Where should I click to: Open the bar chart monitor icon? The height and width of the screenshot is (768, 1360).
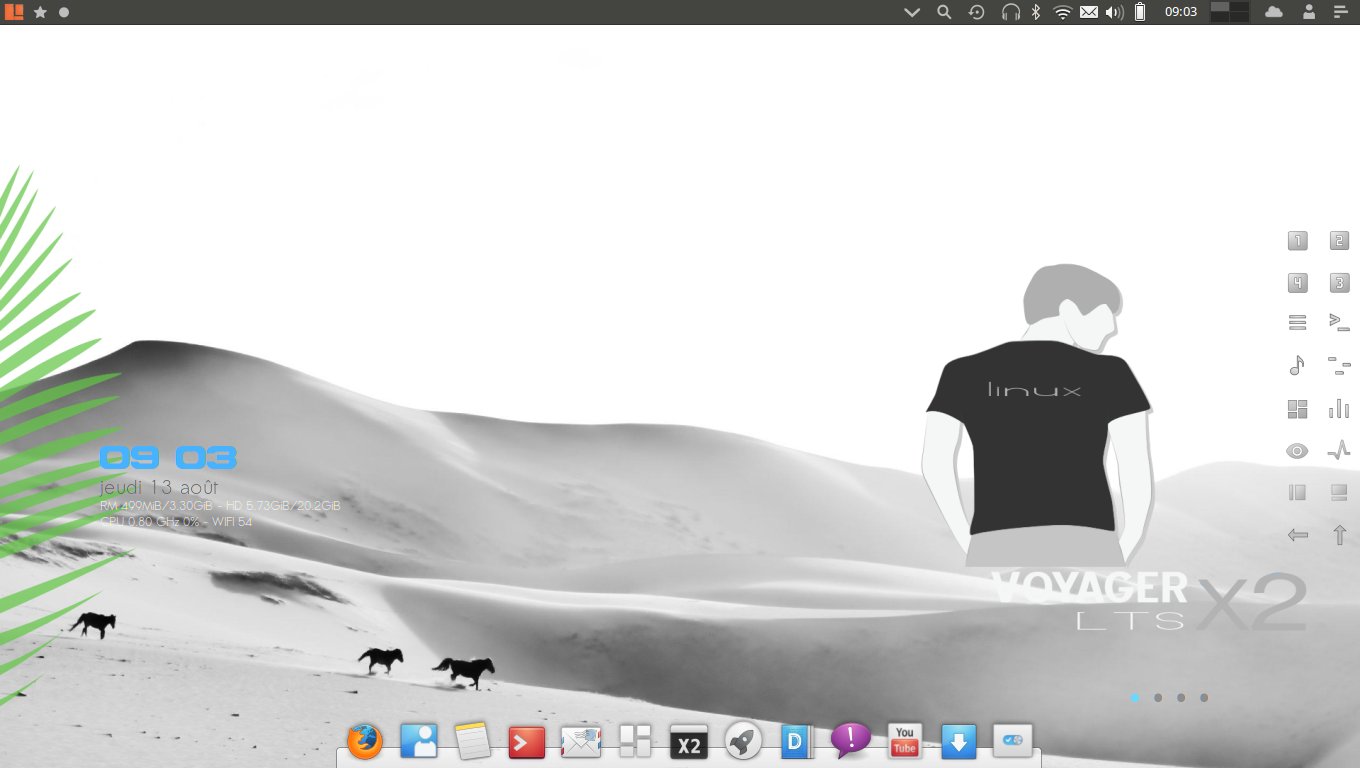pos(1339,408)
